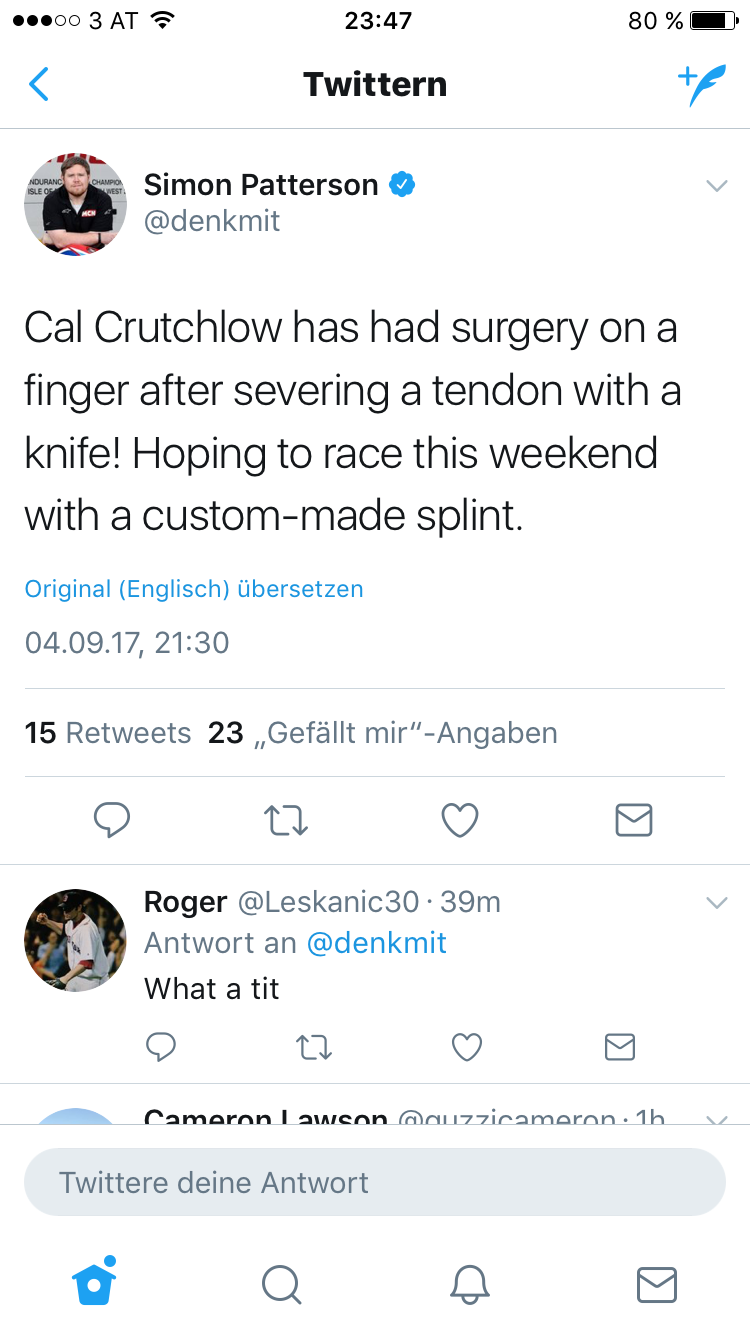
Task: Send Roger's reply via message icon
Action: coord(620,1047)
